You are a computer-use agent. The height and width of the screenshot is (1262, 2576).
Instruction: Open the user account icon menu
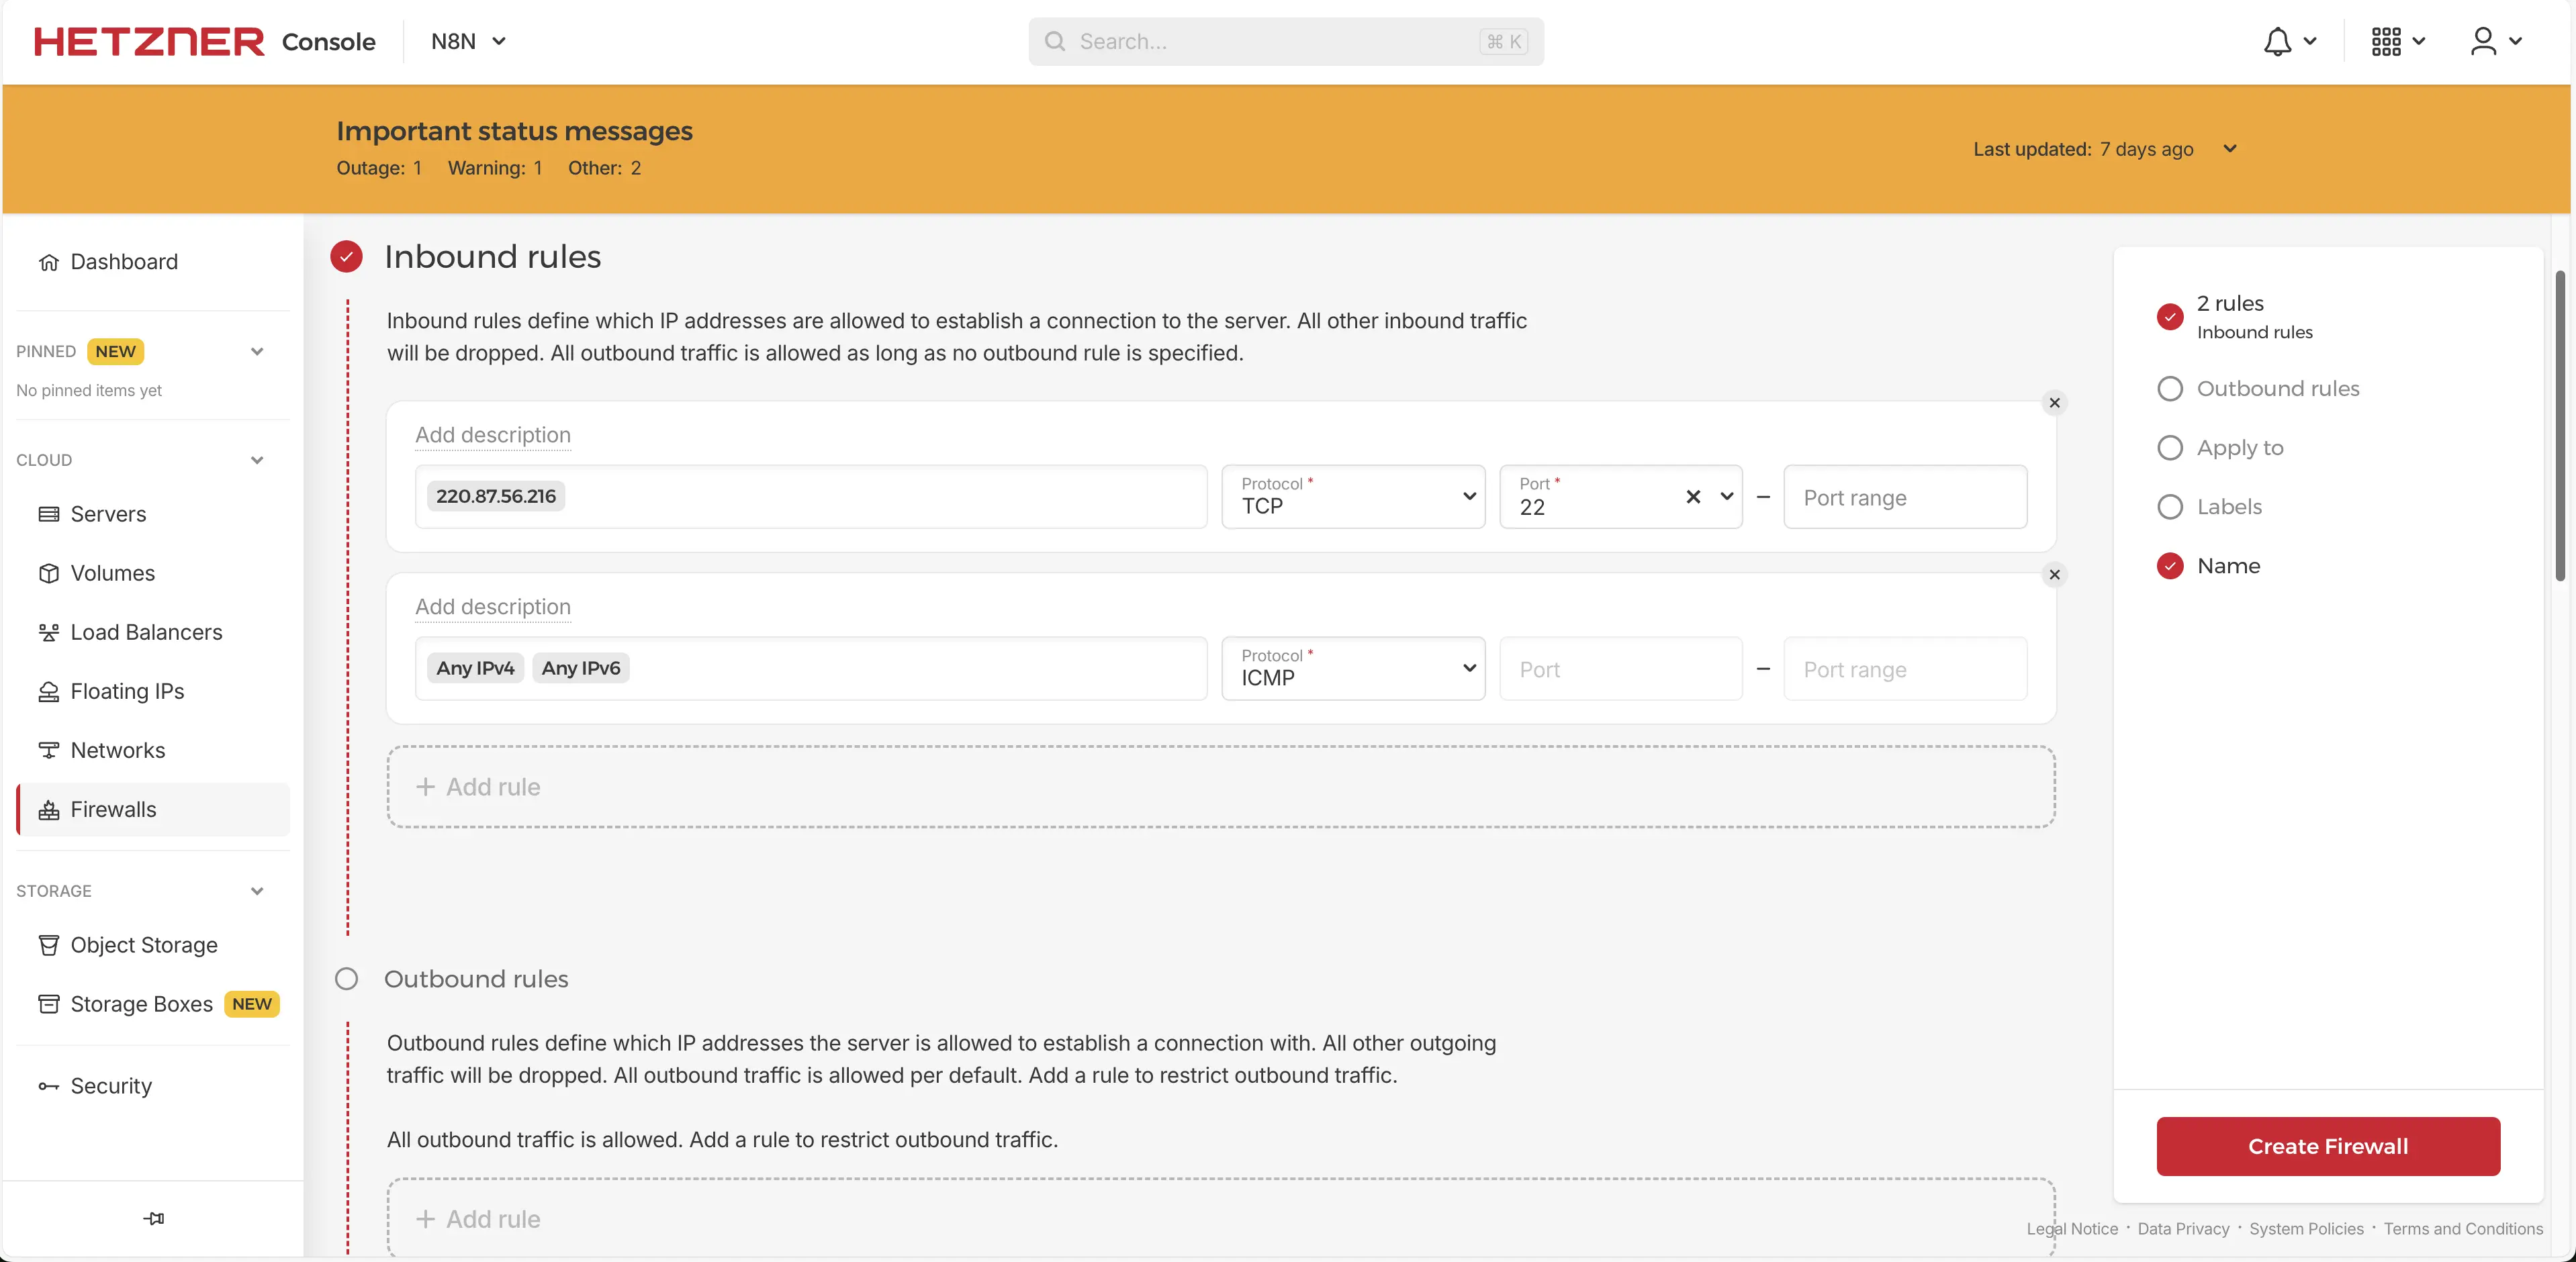click(x=2483, y=41)
